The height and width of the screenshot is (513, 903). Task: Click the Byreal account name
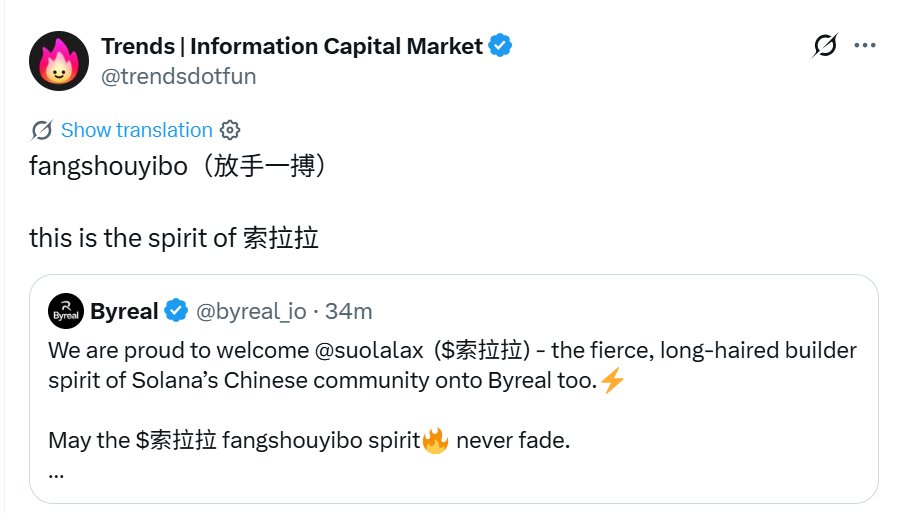click(x=124, y=311)
